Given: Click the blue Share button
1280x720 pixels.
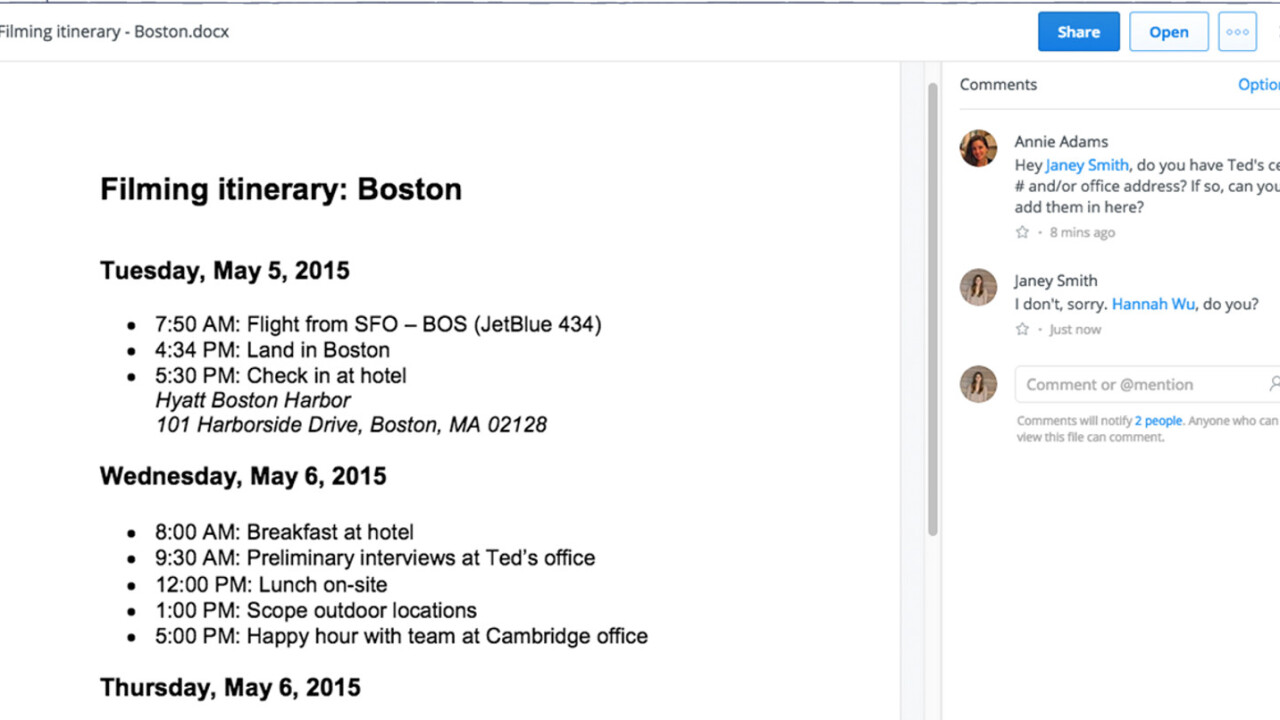Looking at the screenshot, I should point(1078,32).
